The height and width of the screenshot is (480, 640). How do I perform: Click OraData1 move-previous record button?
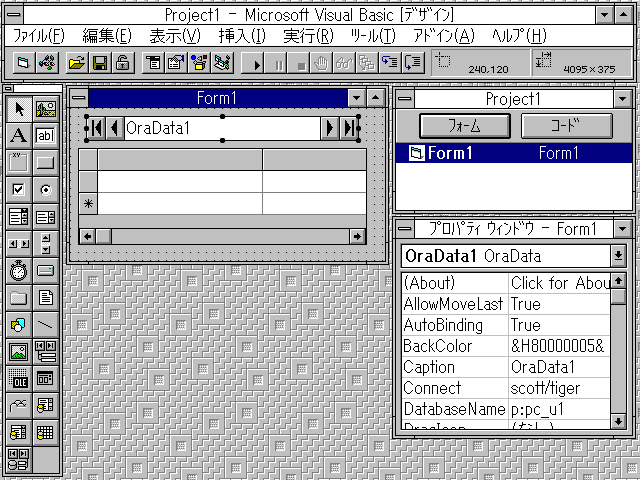tap(115, 129)
